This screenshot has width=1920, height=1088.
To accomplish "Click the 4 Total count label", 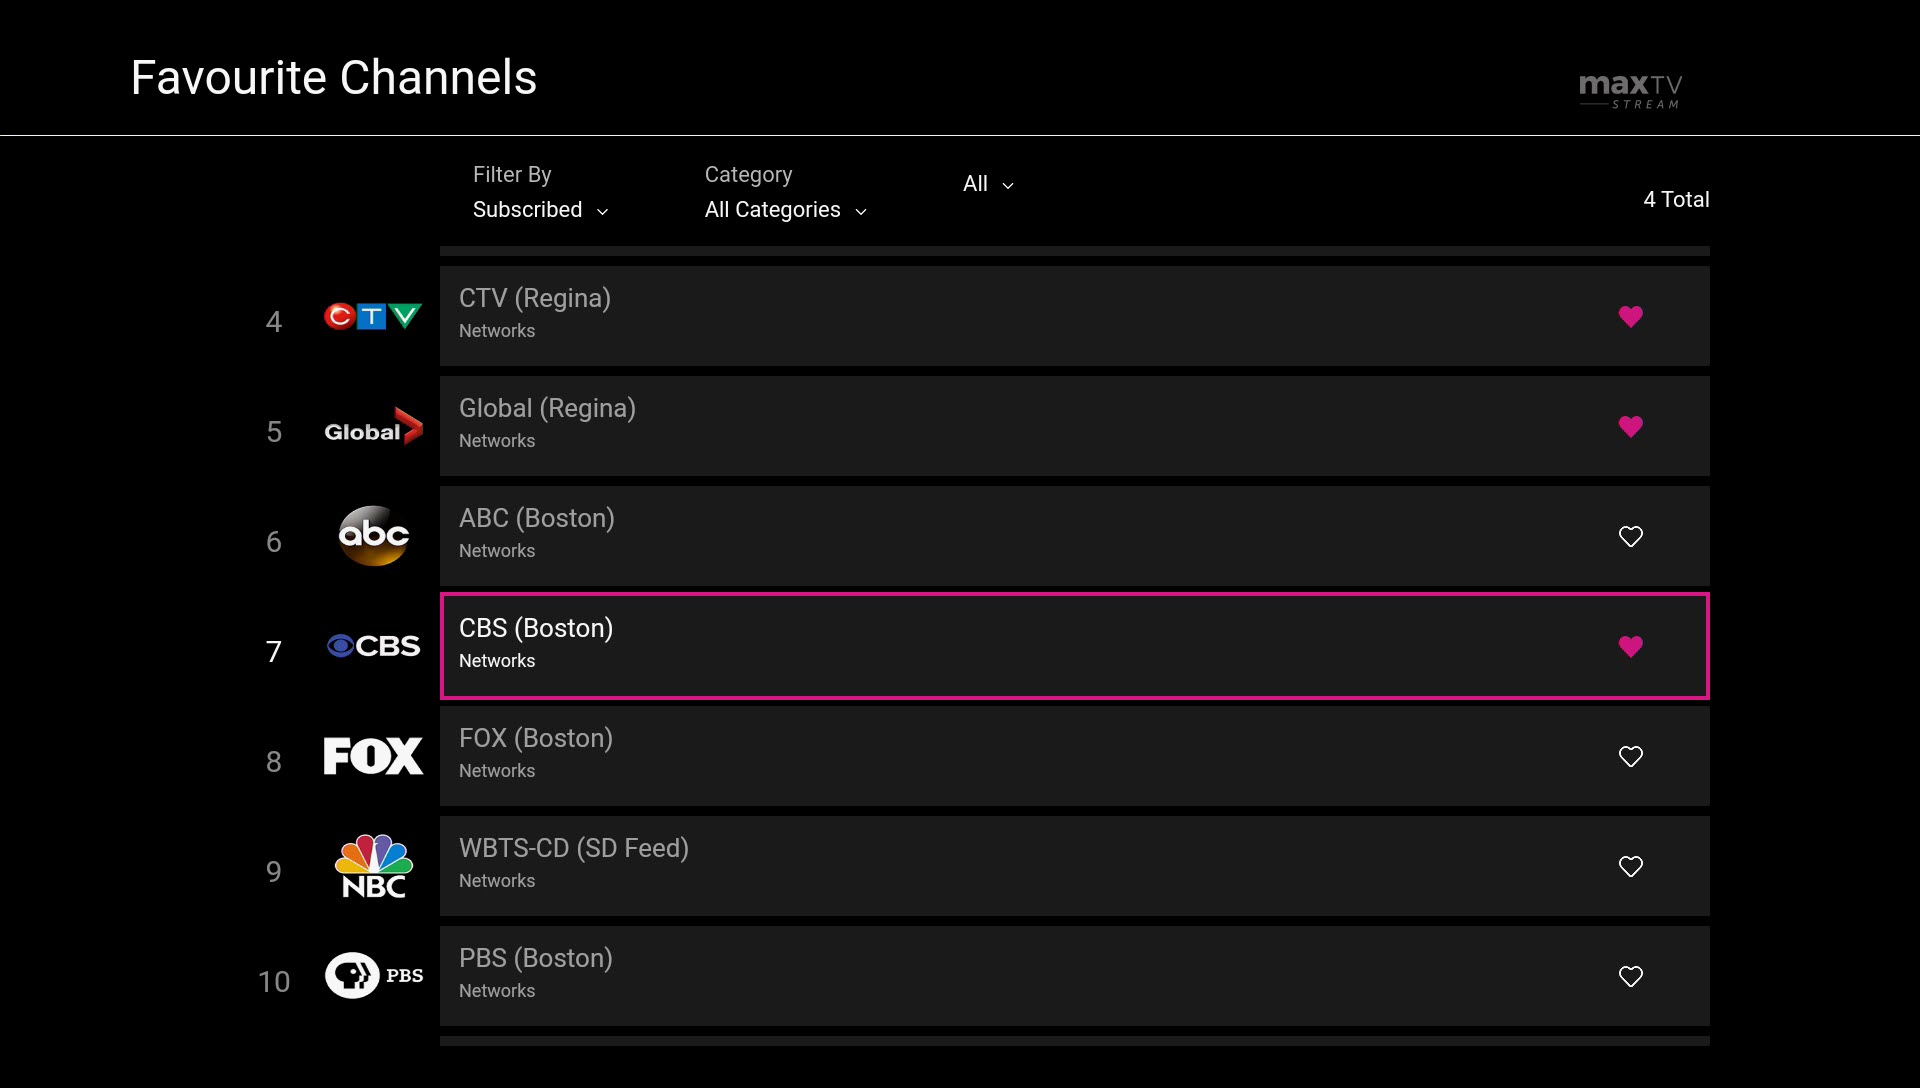I will pyautogui.click(x=1676, y=199).
